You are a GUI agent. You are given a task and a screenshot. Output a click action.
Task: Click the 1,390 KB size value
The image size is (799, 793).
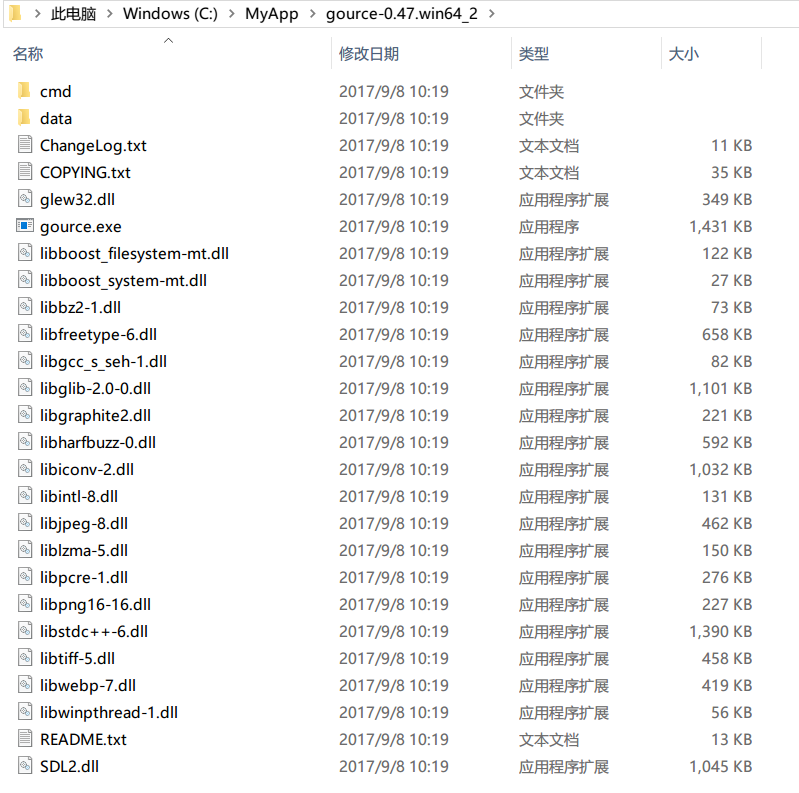(x=721, y=631)
